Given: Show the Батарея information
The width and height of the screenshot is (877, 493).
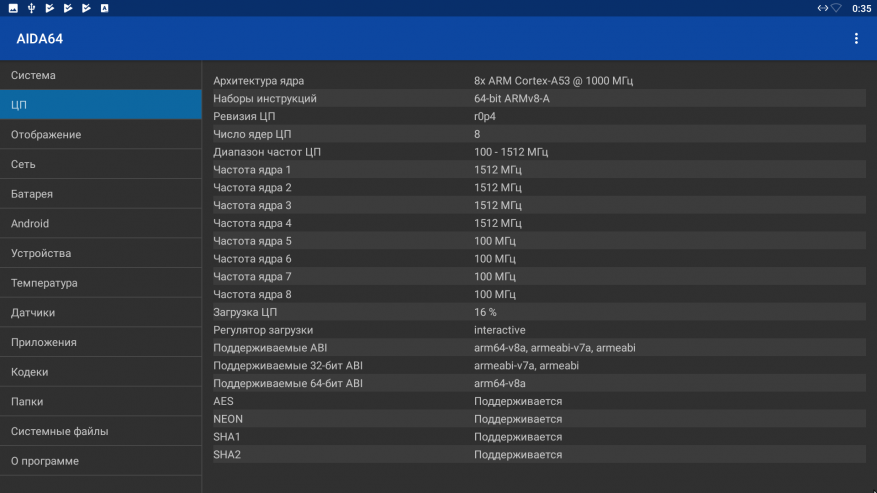Looking at the screenshot, I should click(x=100, y=194).
